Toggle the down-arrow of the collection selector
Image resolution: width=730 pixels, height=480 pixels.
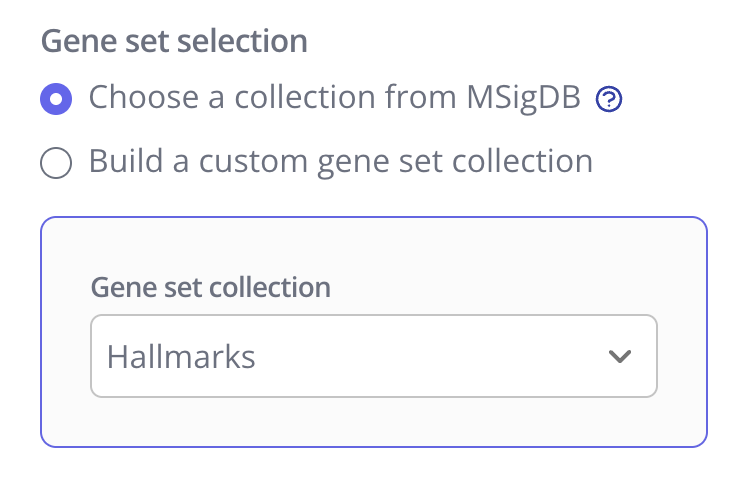(x=620, y=357)
